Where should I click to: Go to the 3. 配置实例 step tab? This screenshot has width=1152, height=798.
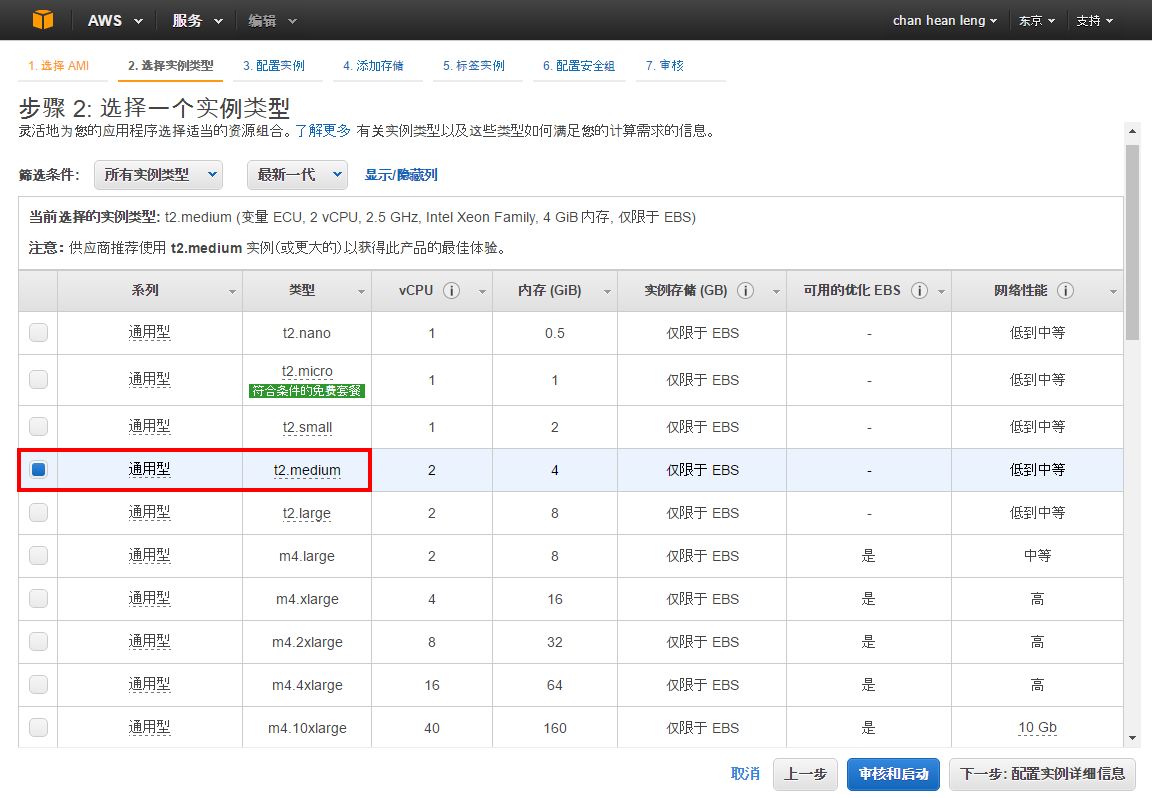(273, 66)
